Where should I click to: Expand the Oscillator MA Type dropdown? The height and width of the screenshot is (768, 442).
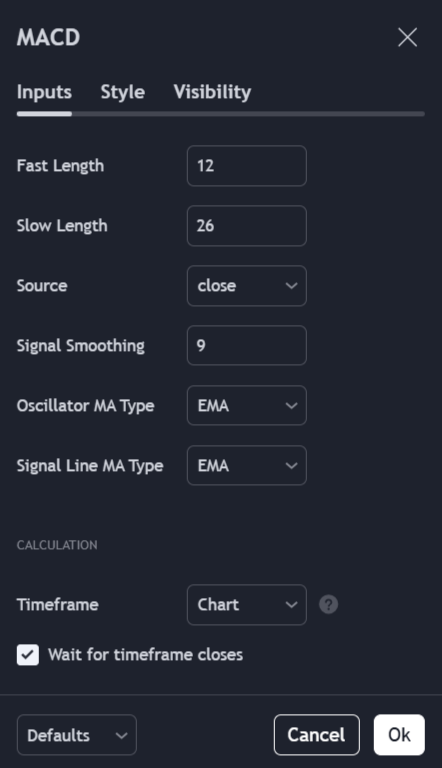point(247,406)
